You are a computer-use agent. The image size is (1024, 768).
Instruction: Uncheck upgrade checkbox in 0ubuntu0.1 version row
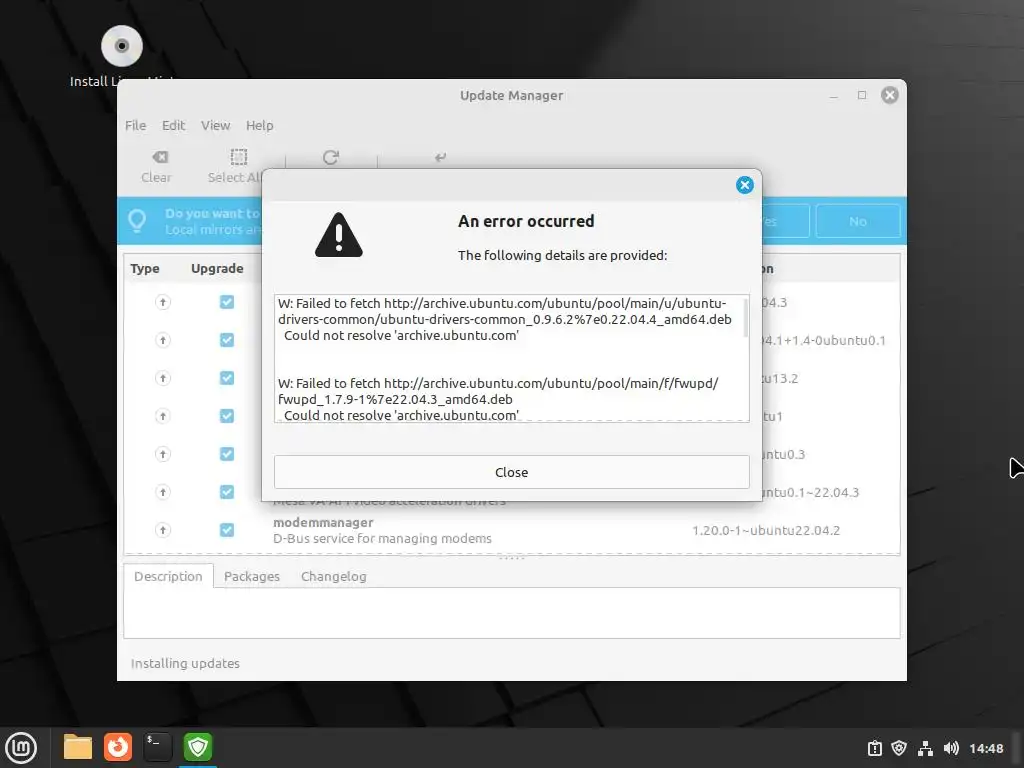227,340
